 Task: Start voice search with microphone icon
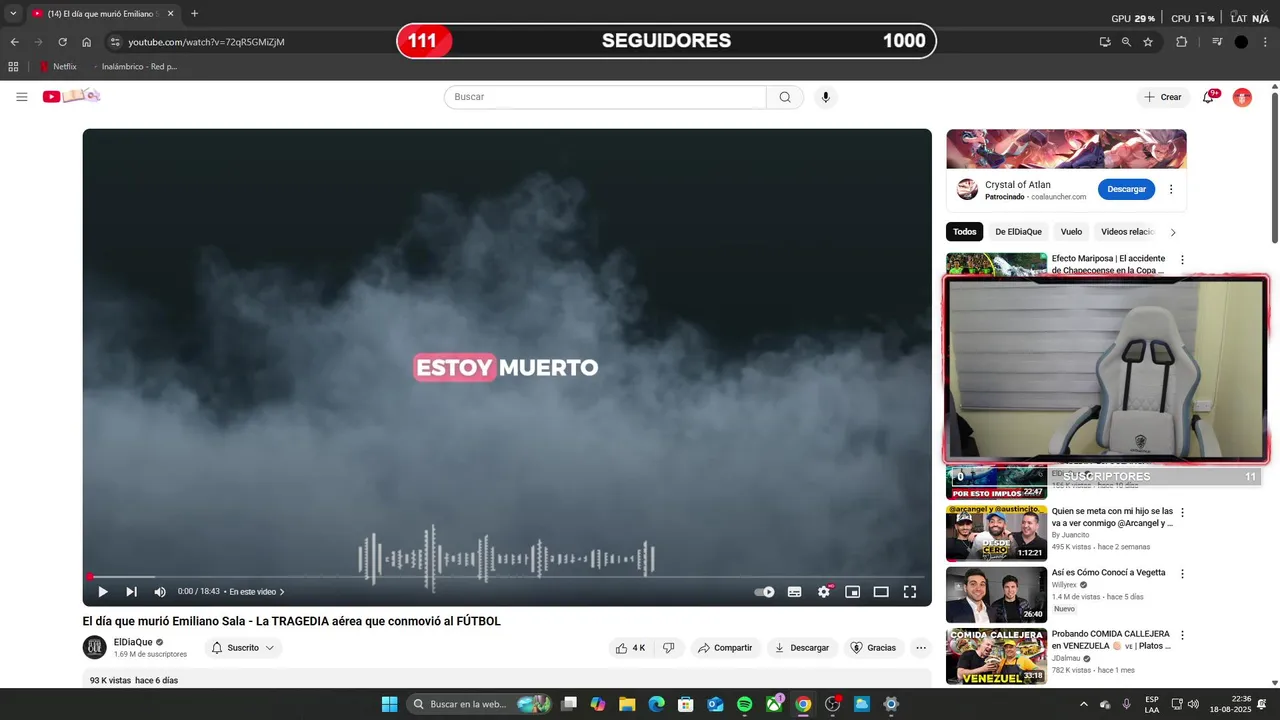click(825, 97)
